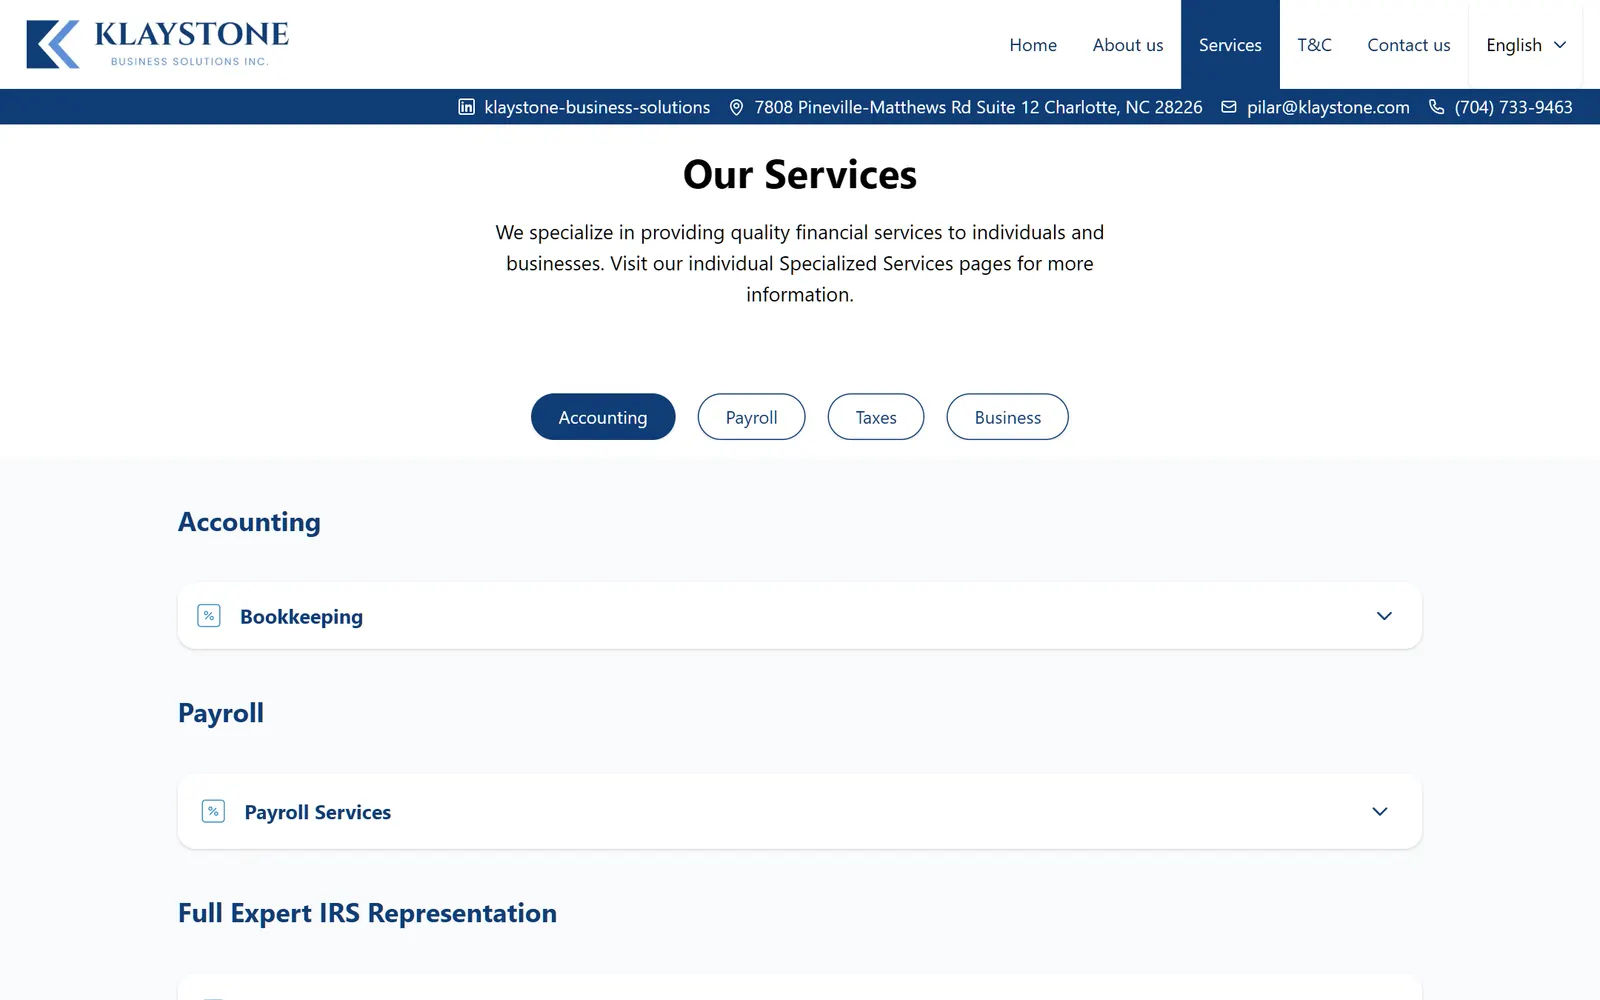Select the Accounting filter pill
Image resolution: width=1600 pixels, height=1000 pixels.
click(x=603, y=417)
